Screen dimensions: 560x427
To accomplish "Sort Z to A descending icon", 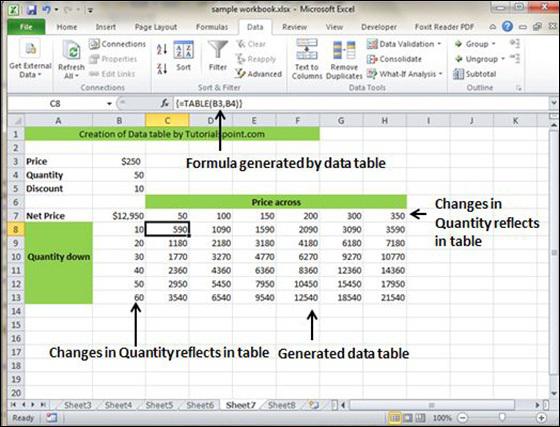I will pos(162,69).
